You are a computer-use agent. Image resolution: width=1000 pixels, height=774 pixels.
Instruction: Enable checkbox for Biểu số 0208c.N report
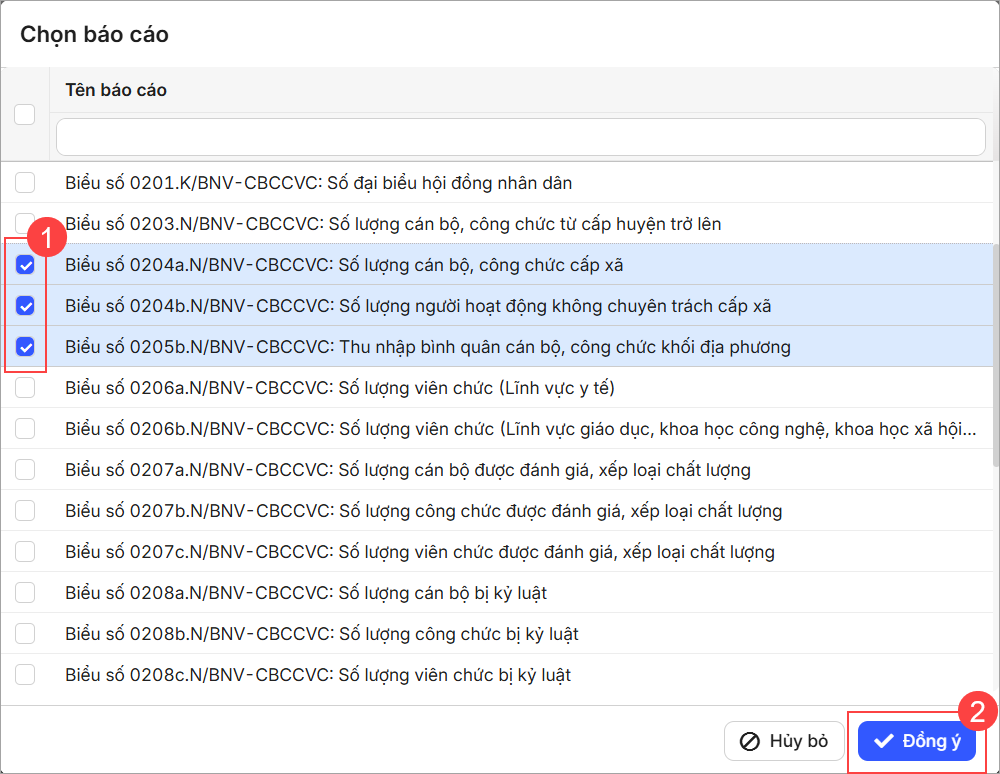pyautogui.click(x=25, y=674)
